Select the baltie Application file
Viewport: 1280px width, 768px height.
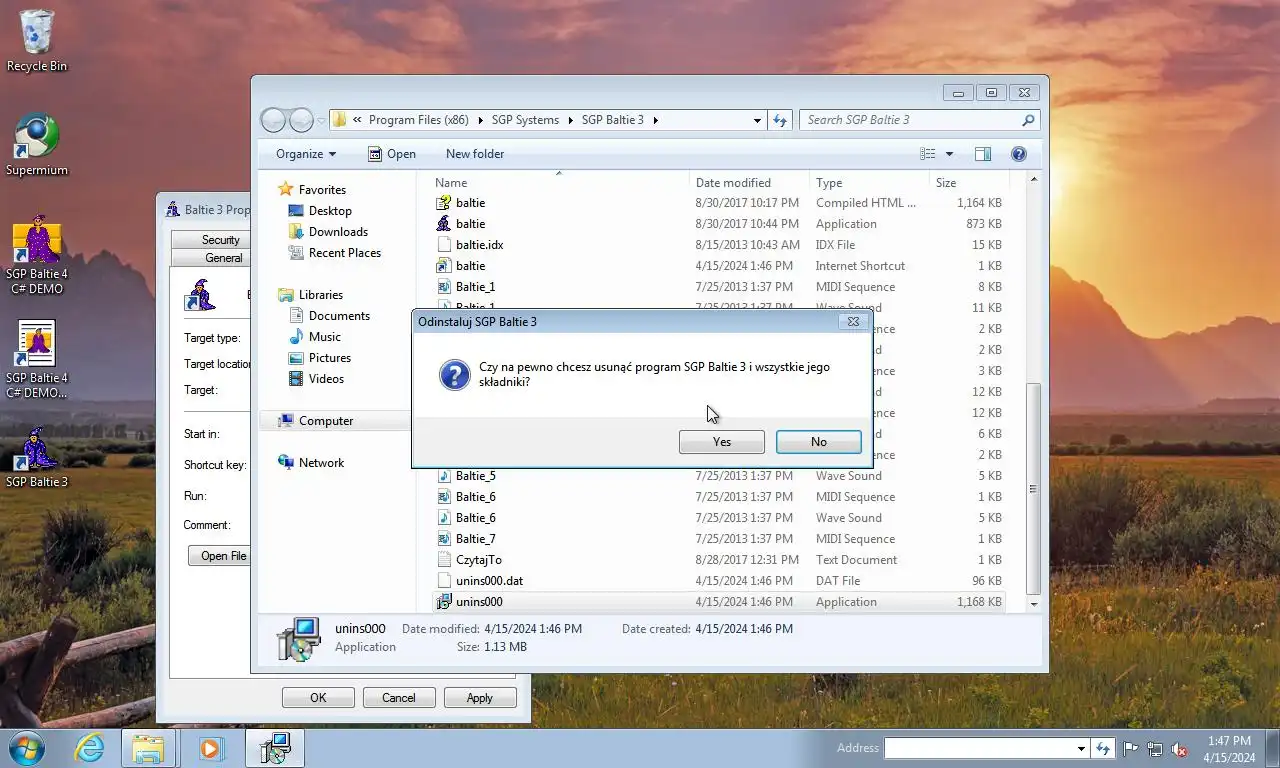click(718, 224)
